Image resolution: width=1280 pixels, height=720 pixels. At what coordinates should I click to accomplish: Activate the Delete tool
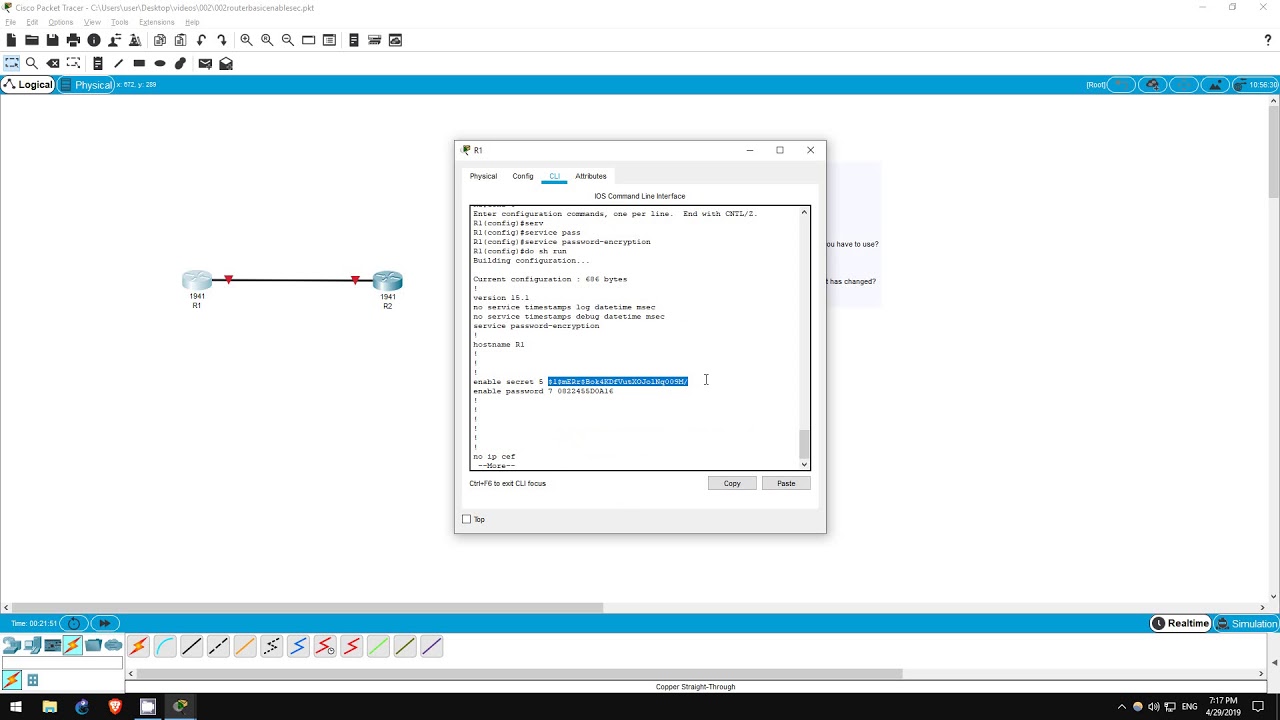(53, 63)
